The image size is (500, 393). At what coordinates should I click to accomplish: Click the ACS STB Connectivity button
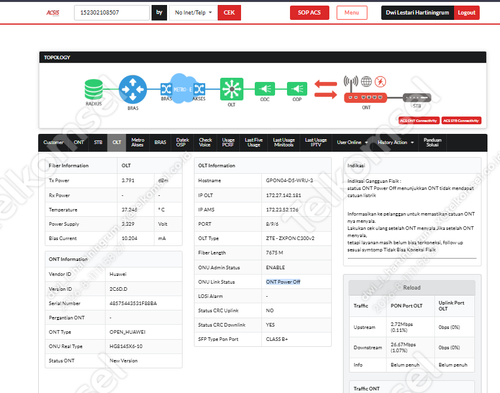[461, 121]
